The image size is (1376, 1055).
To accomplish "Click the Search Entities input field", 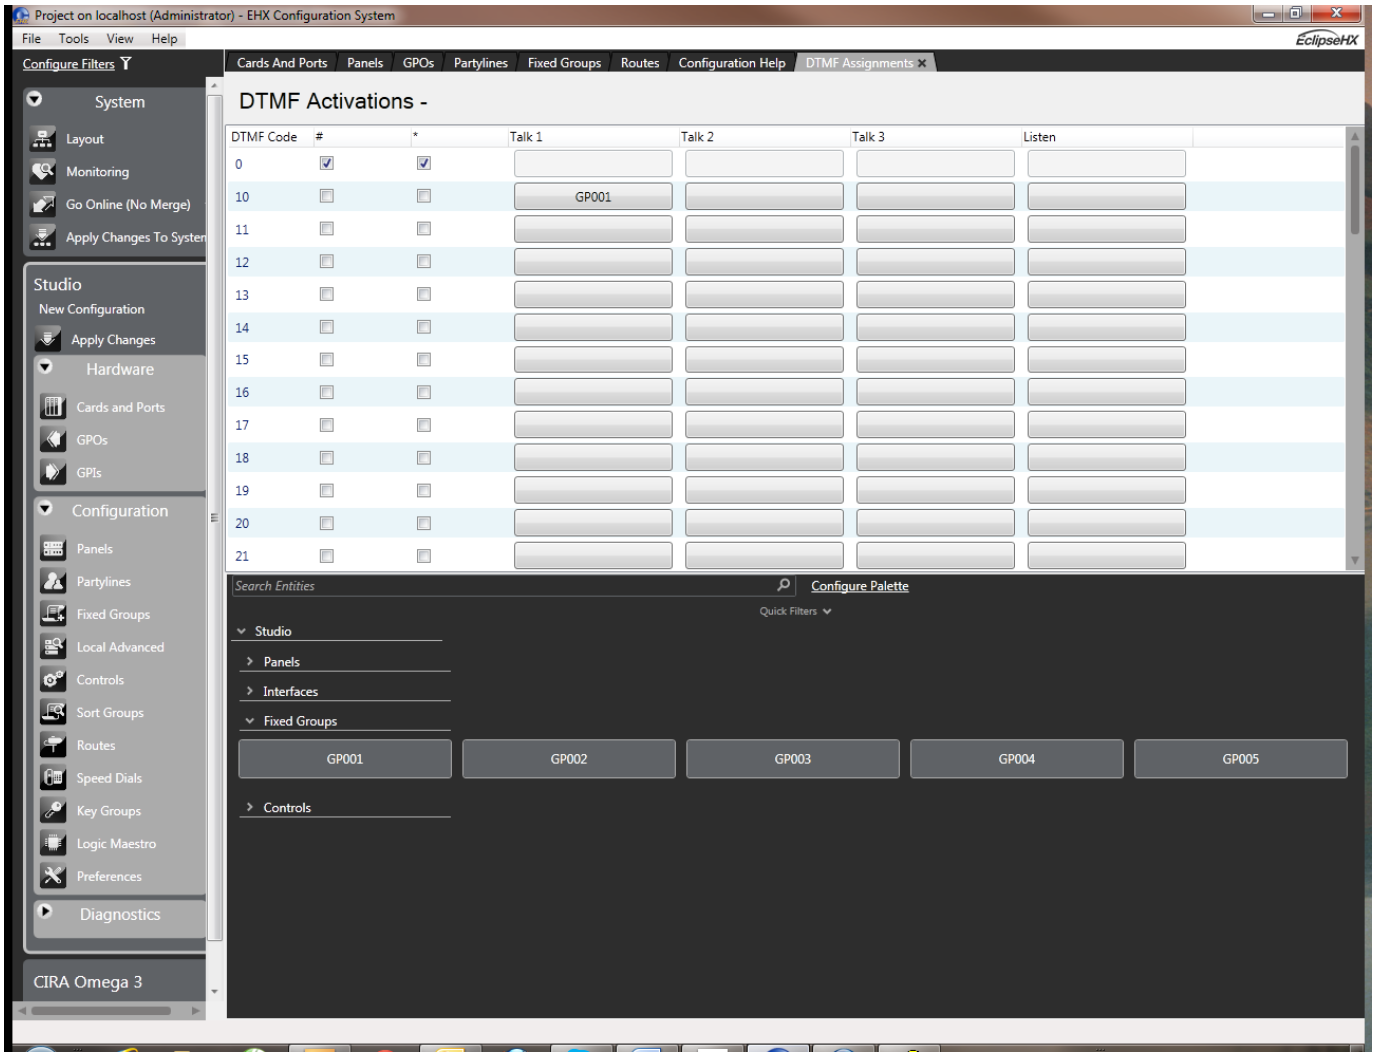I will point(500,586).
